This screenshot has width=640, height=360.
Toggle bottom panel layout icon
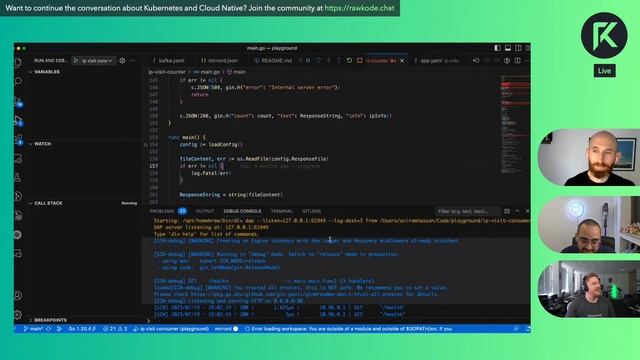click(508, 48)
